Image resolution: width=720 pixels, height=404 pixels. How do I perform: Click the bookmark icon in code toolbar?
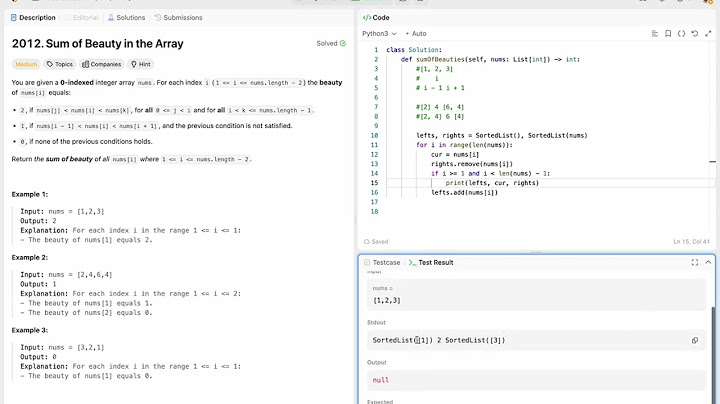[x=668, y=34]
